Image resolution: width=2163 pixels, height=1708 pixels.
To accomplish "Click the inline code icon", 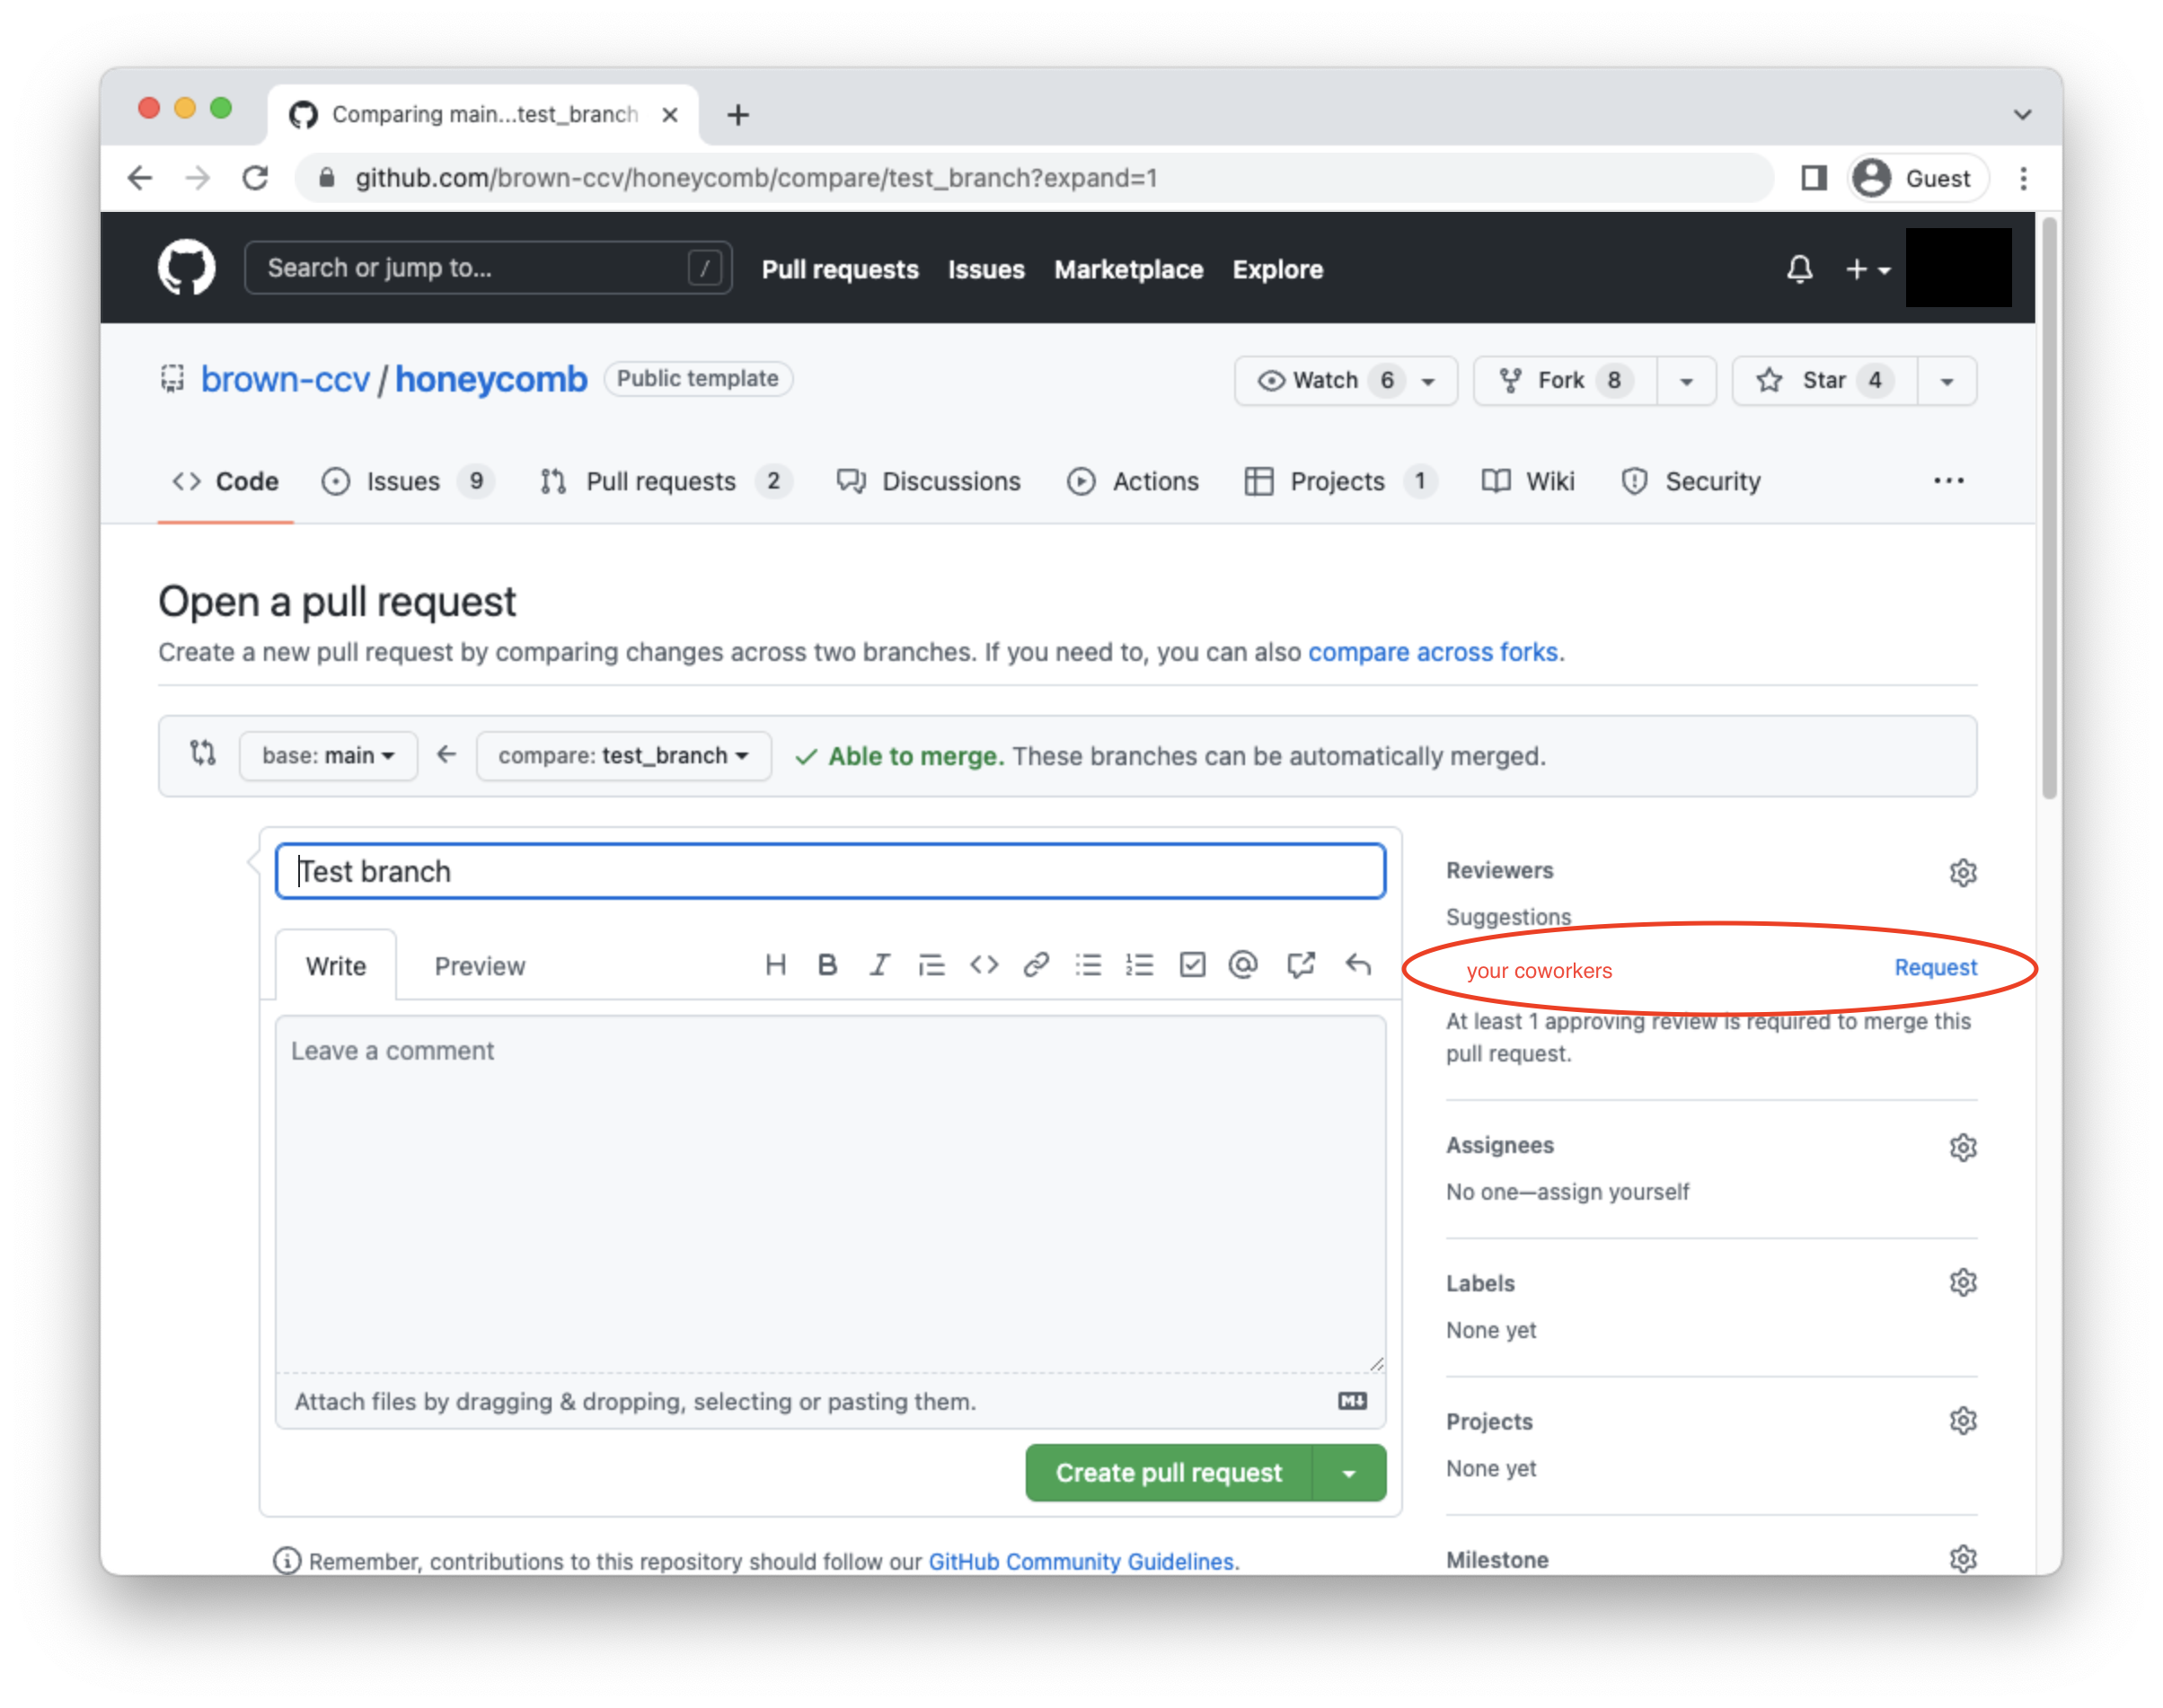I will click(x=984, y=965).
